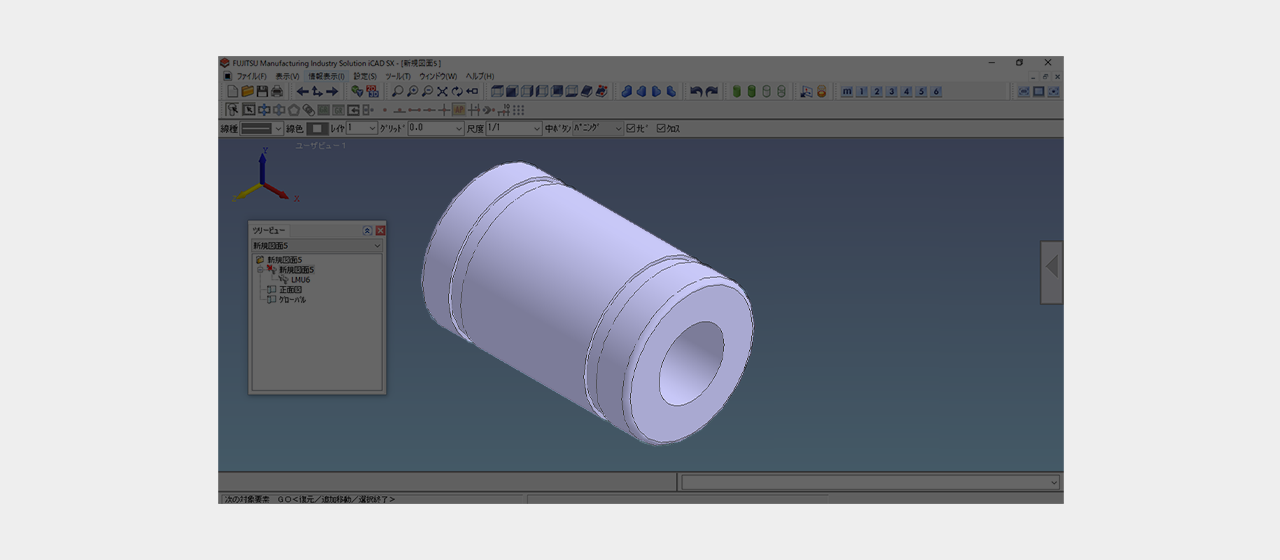Click the Redo arrow icon

(x=711, y=92)
